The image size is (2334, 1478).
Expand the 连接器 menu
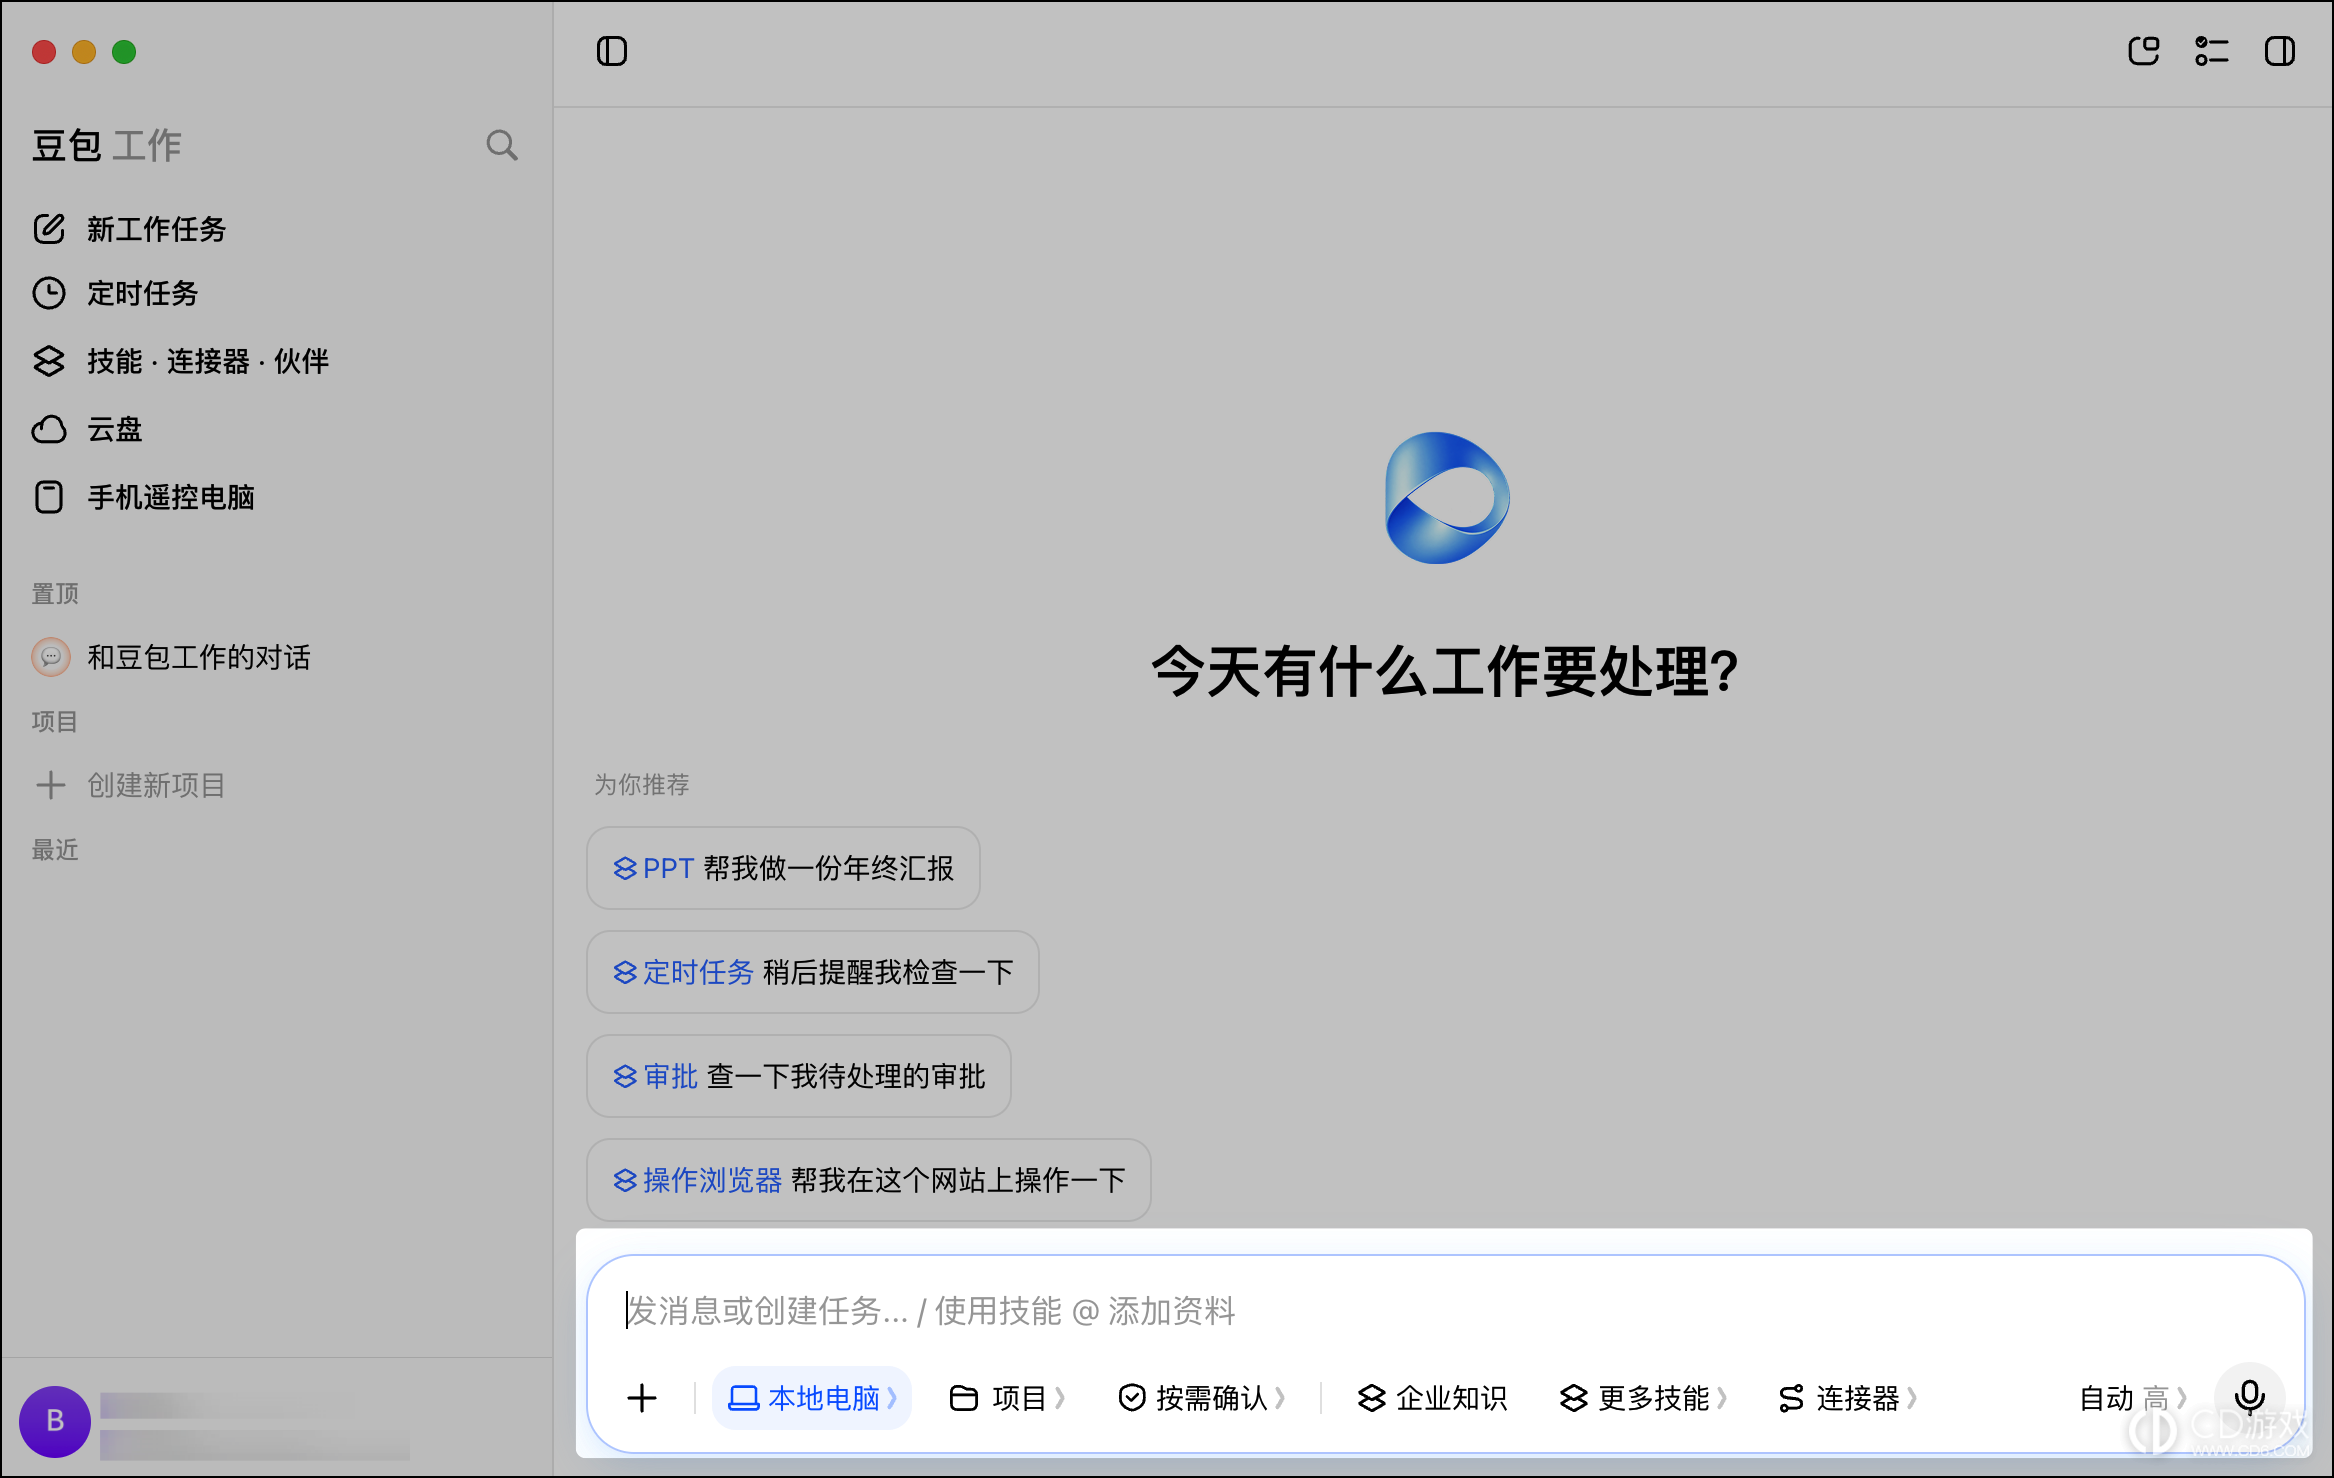[x=1848, y=1398]
